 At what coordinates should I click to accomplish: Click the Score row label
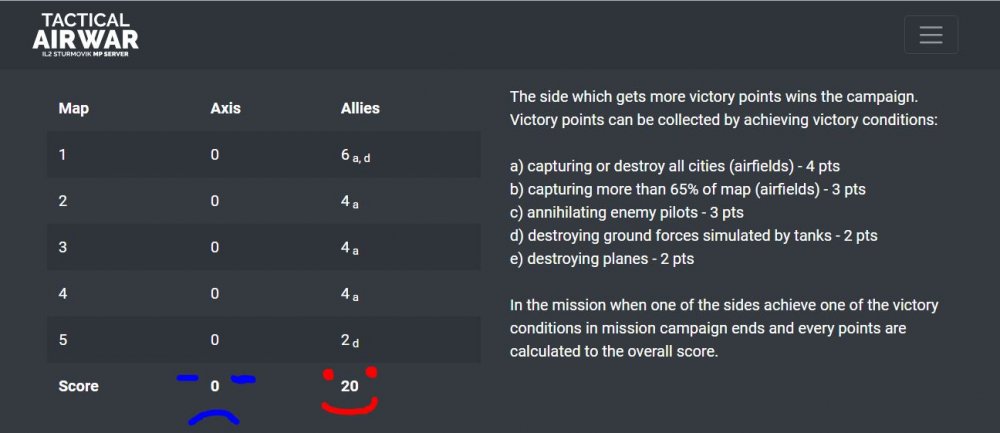[x=78, y=385]
